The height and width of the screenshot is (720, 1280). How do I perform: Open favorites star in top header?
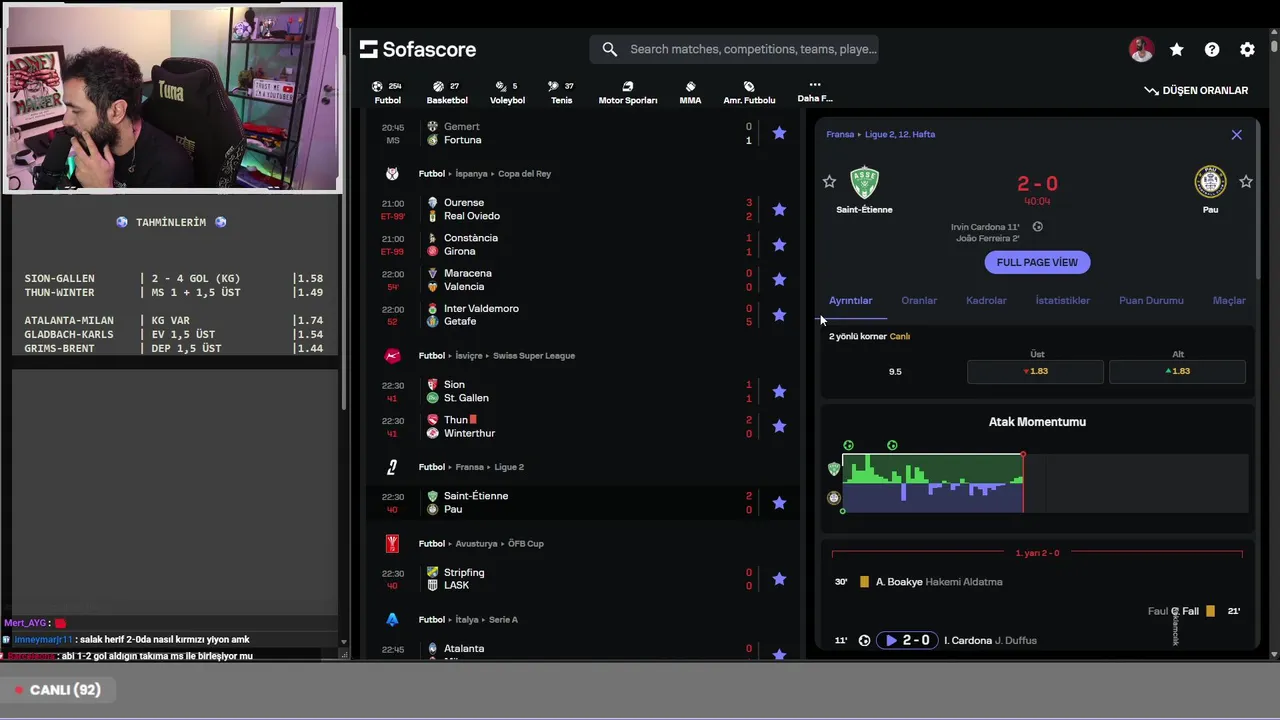1176,49
